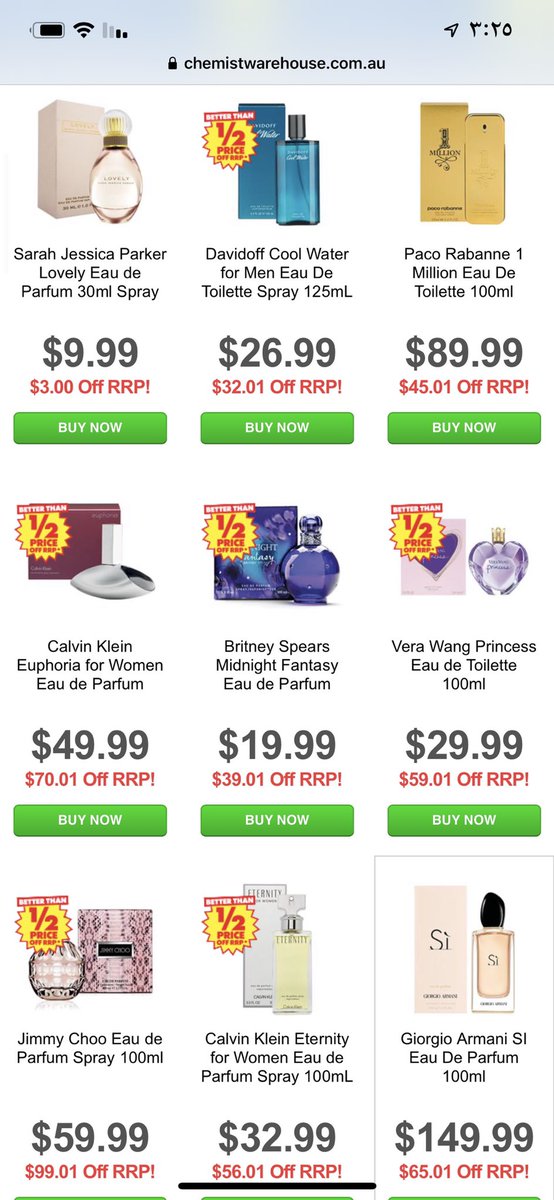554x1200 pixels.
Task: Tap the Half Price badge on Calvin Klein Euphoria
Action: click(43, 533)
